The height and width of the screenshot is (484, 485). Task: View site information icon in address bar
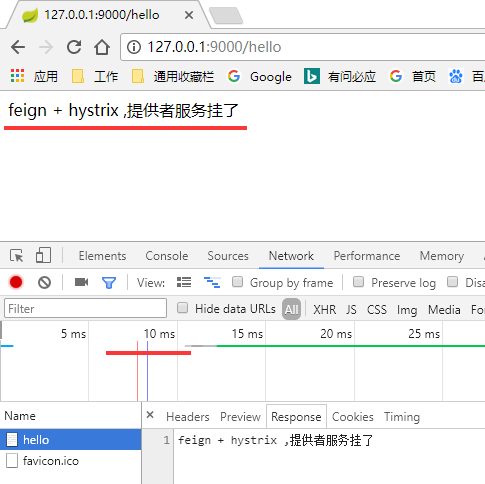tap(134, 47)
